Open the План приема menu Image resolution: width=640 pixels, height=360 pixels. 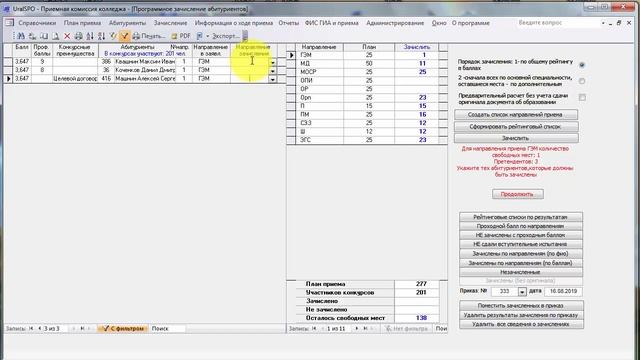click(x=82, y=23)
